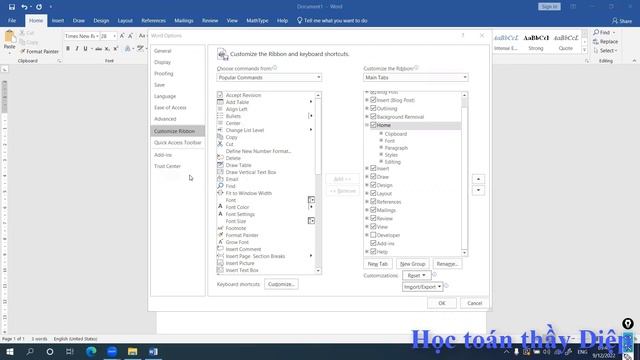Click Replace in the Editing group
This screenshot has width=640, height=360.
pyautogui.click(x=605, y=42)
